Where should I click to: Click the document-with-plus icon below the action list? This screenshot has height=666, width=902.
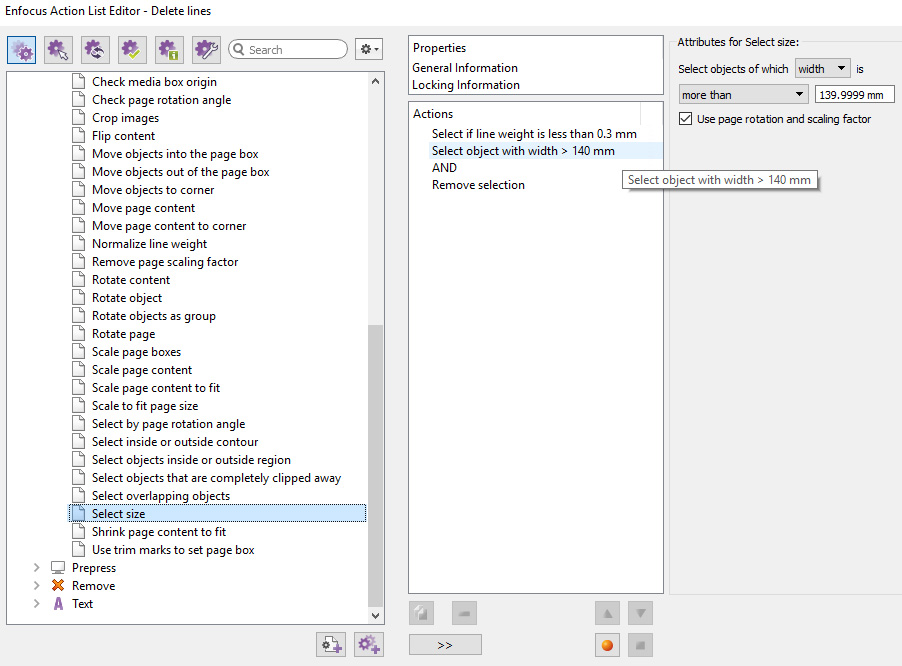coord(331,645)
